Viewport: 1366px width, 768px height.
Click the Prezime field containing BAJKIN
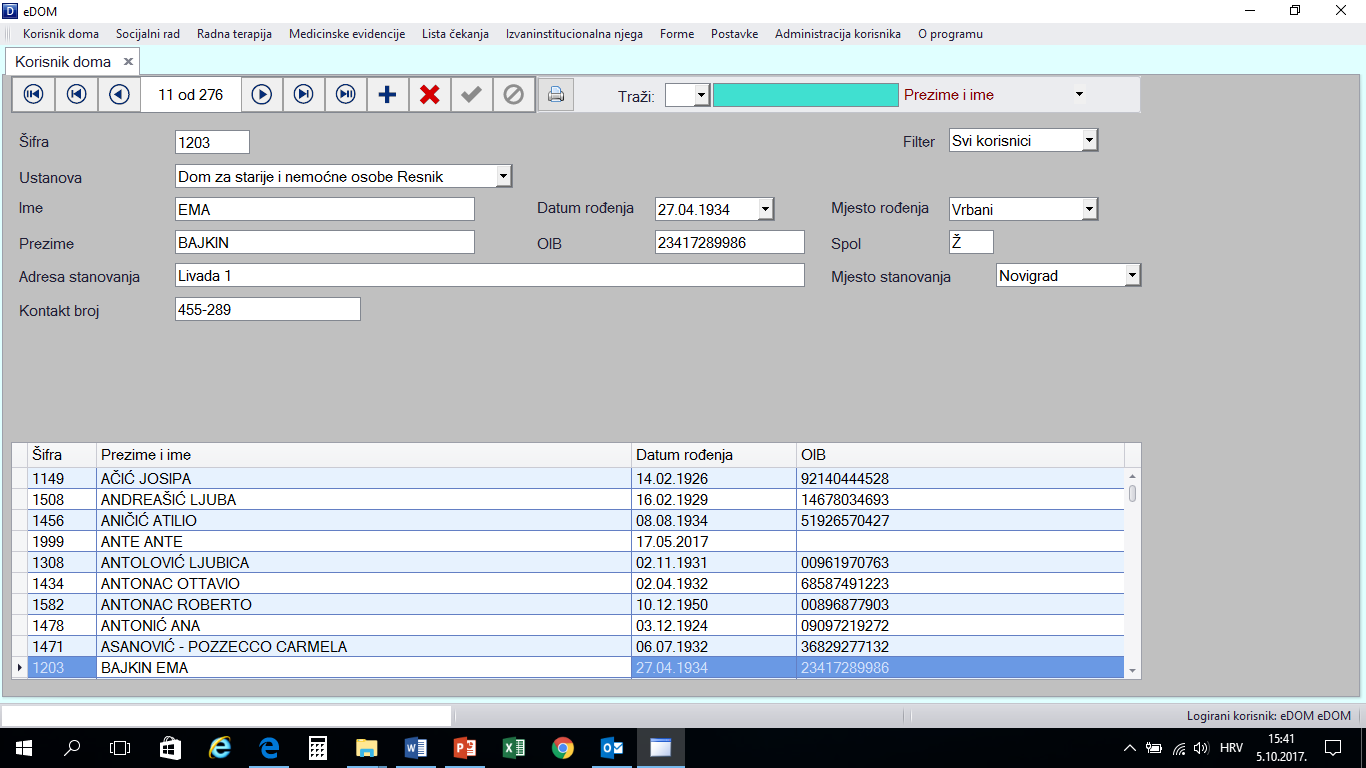(325, 243)
